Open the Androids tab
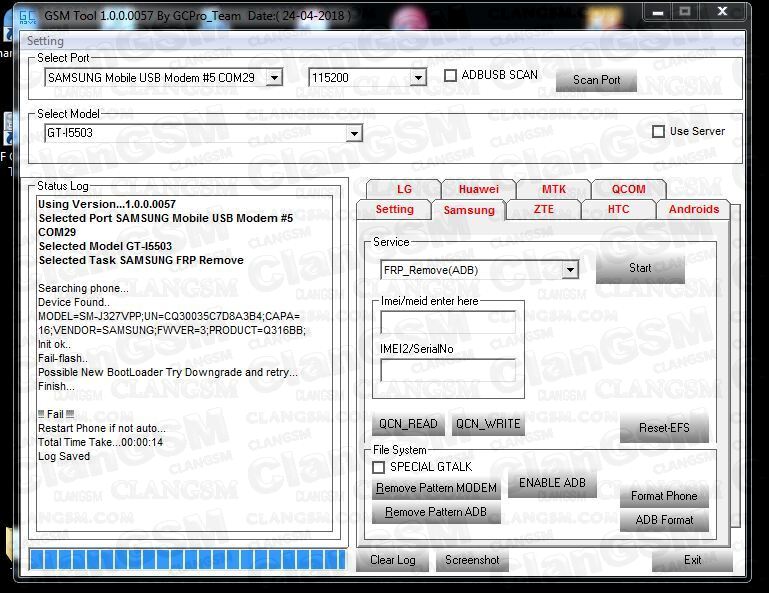Image resolution: width=769 pixels, height=593 pixels. point(693,209)
